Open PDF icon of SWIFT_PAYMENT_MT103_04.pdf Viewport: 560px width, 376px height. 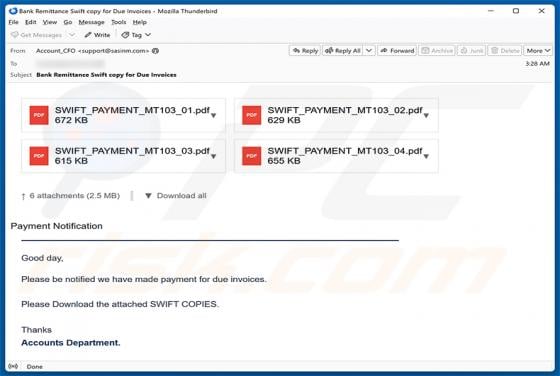coord(251,156)
